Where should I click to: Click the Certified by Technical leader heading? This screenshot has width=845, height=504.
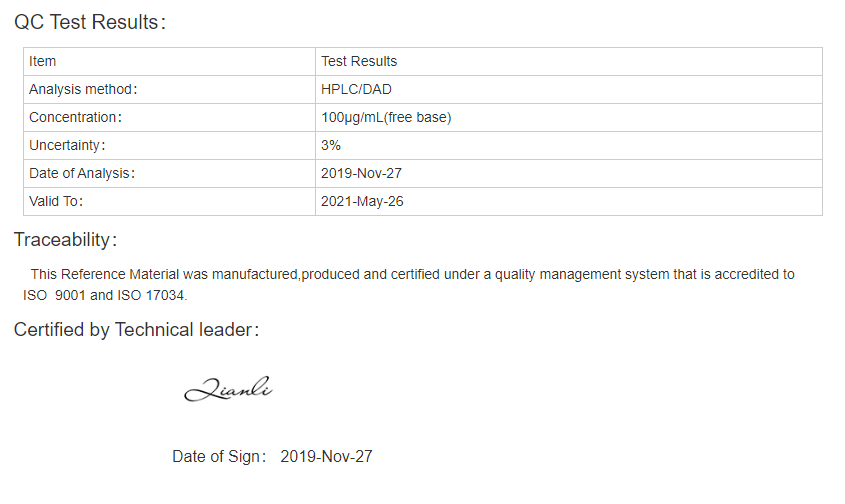(136, 330)
